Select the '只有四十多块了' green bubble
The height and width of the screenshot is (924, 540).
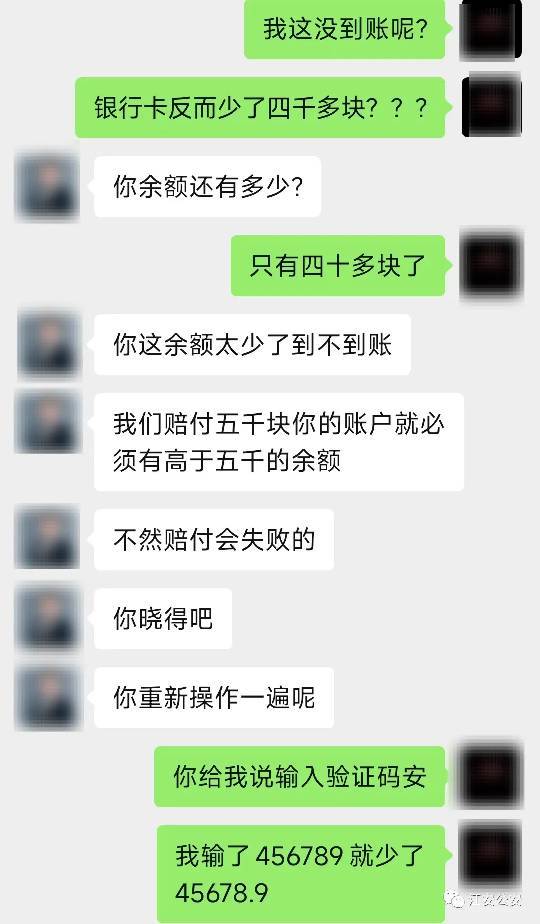(338, 265)
